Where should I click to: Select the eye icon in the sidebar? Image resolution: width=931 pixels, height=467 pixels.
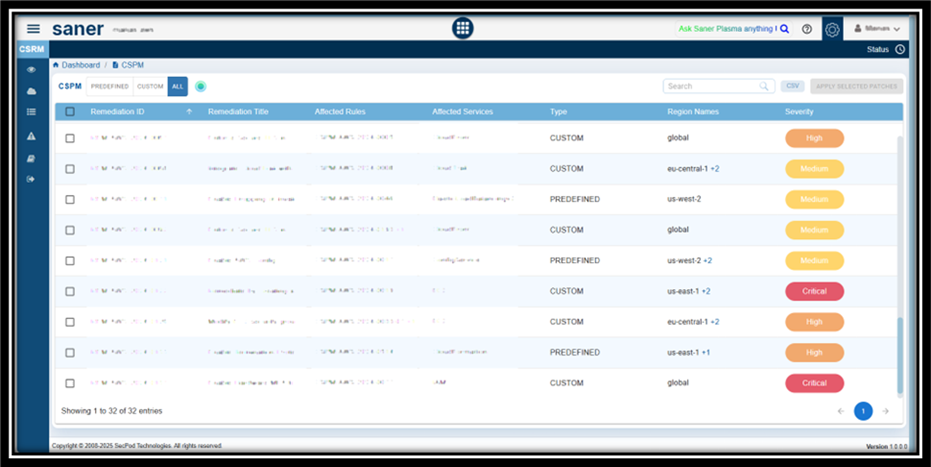pyautogui.click(x=31, y=69)
